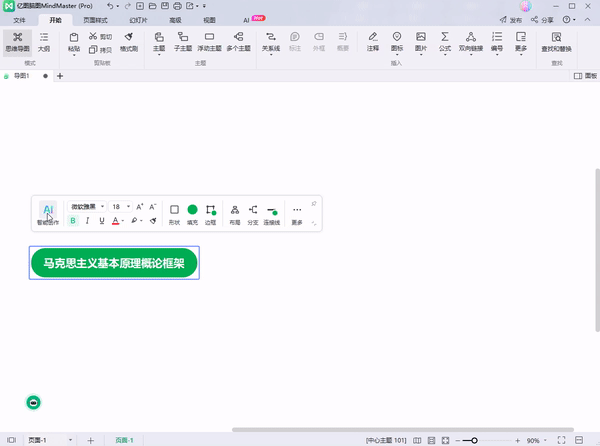600x446 pixels.
Task: Add a Relationship line
Action: click(x=271, y=42)
